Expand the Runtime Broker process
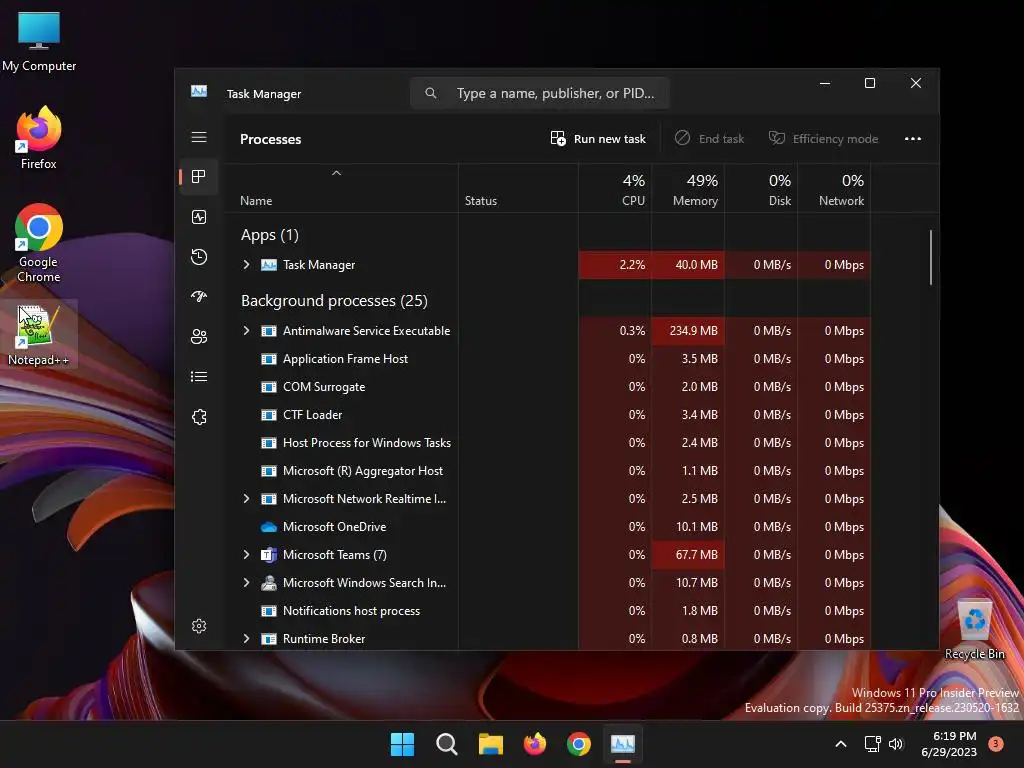Viewport: 1024px width, 768px height. tap(246, 639)
